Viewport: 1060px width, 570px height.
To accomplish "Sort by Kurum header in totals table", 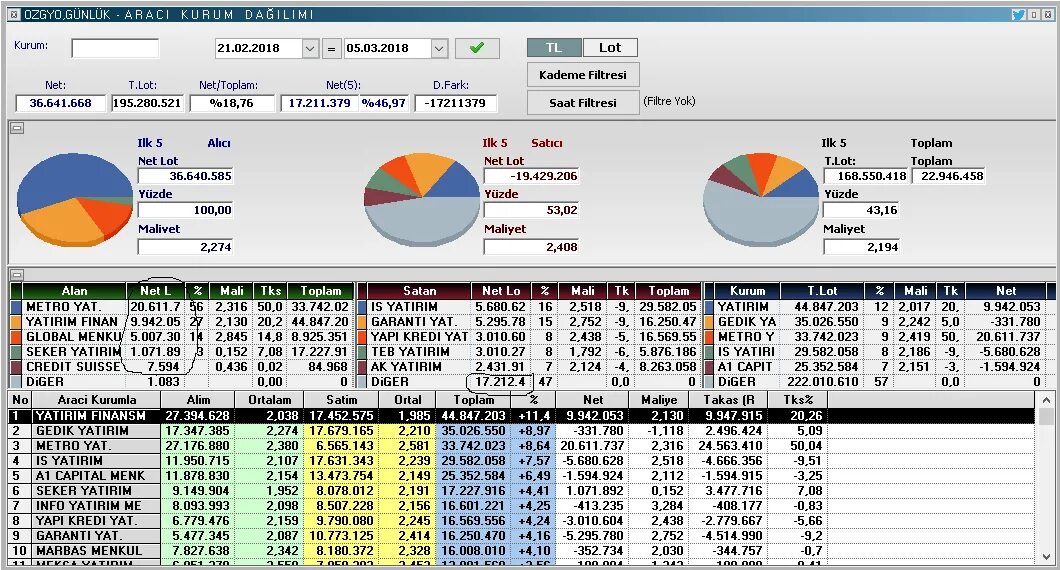I will click(x=747, y=291).
